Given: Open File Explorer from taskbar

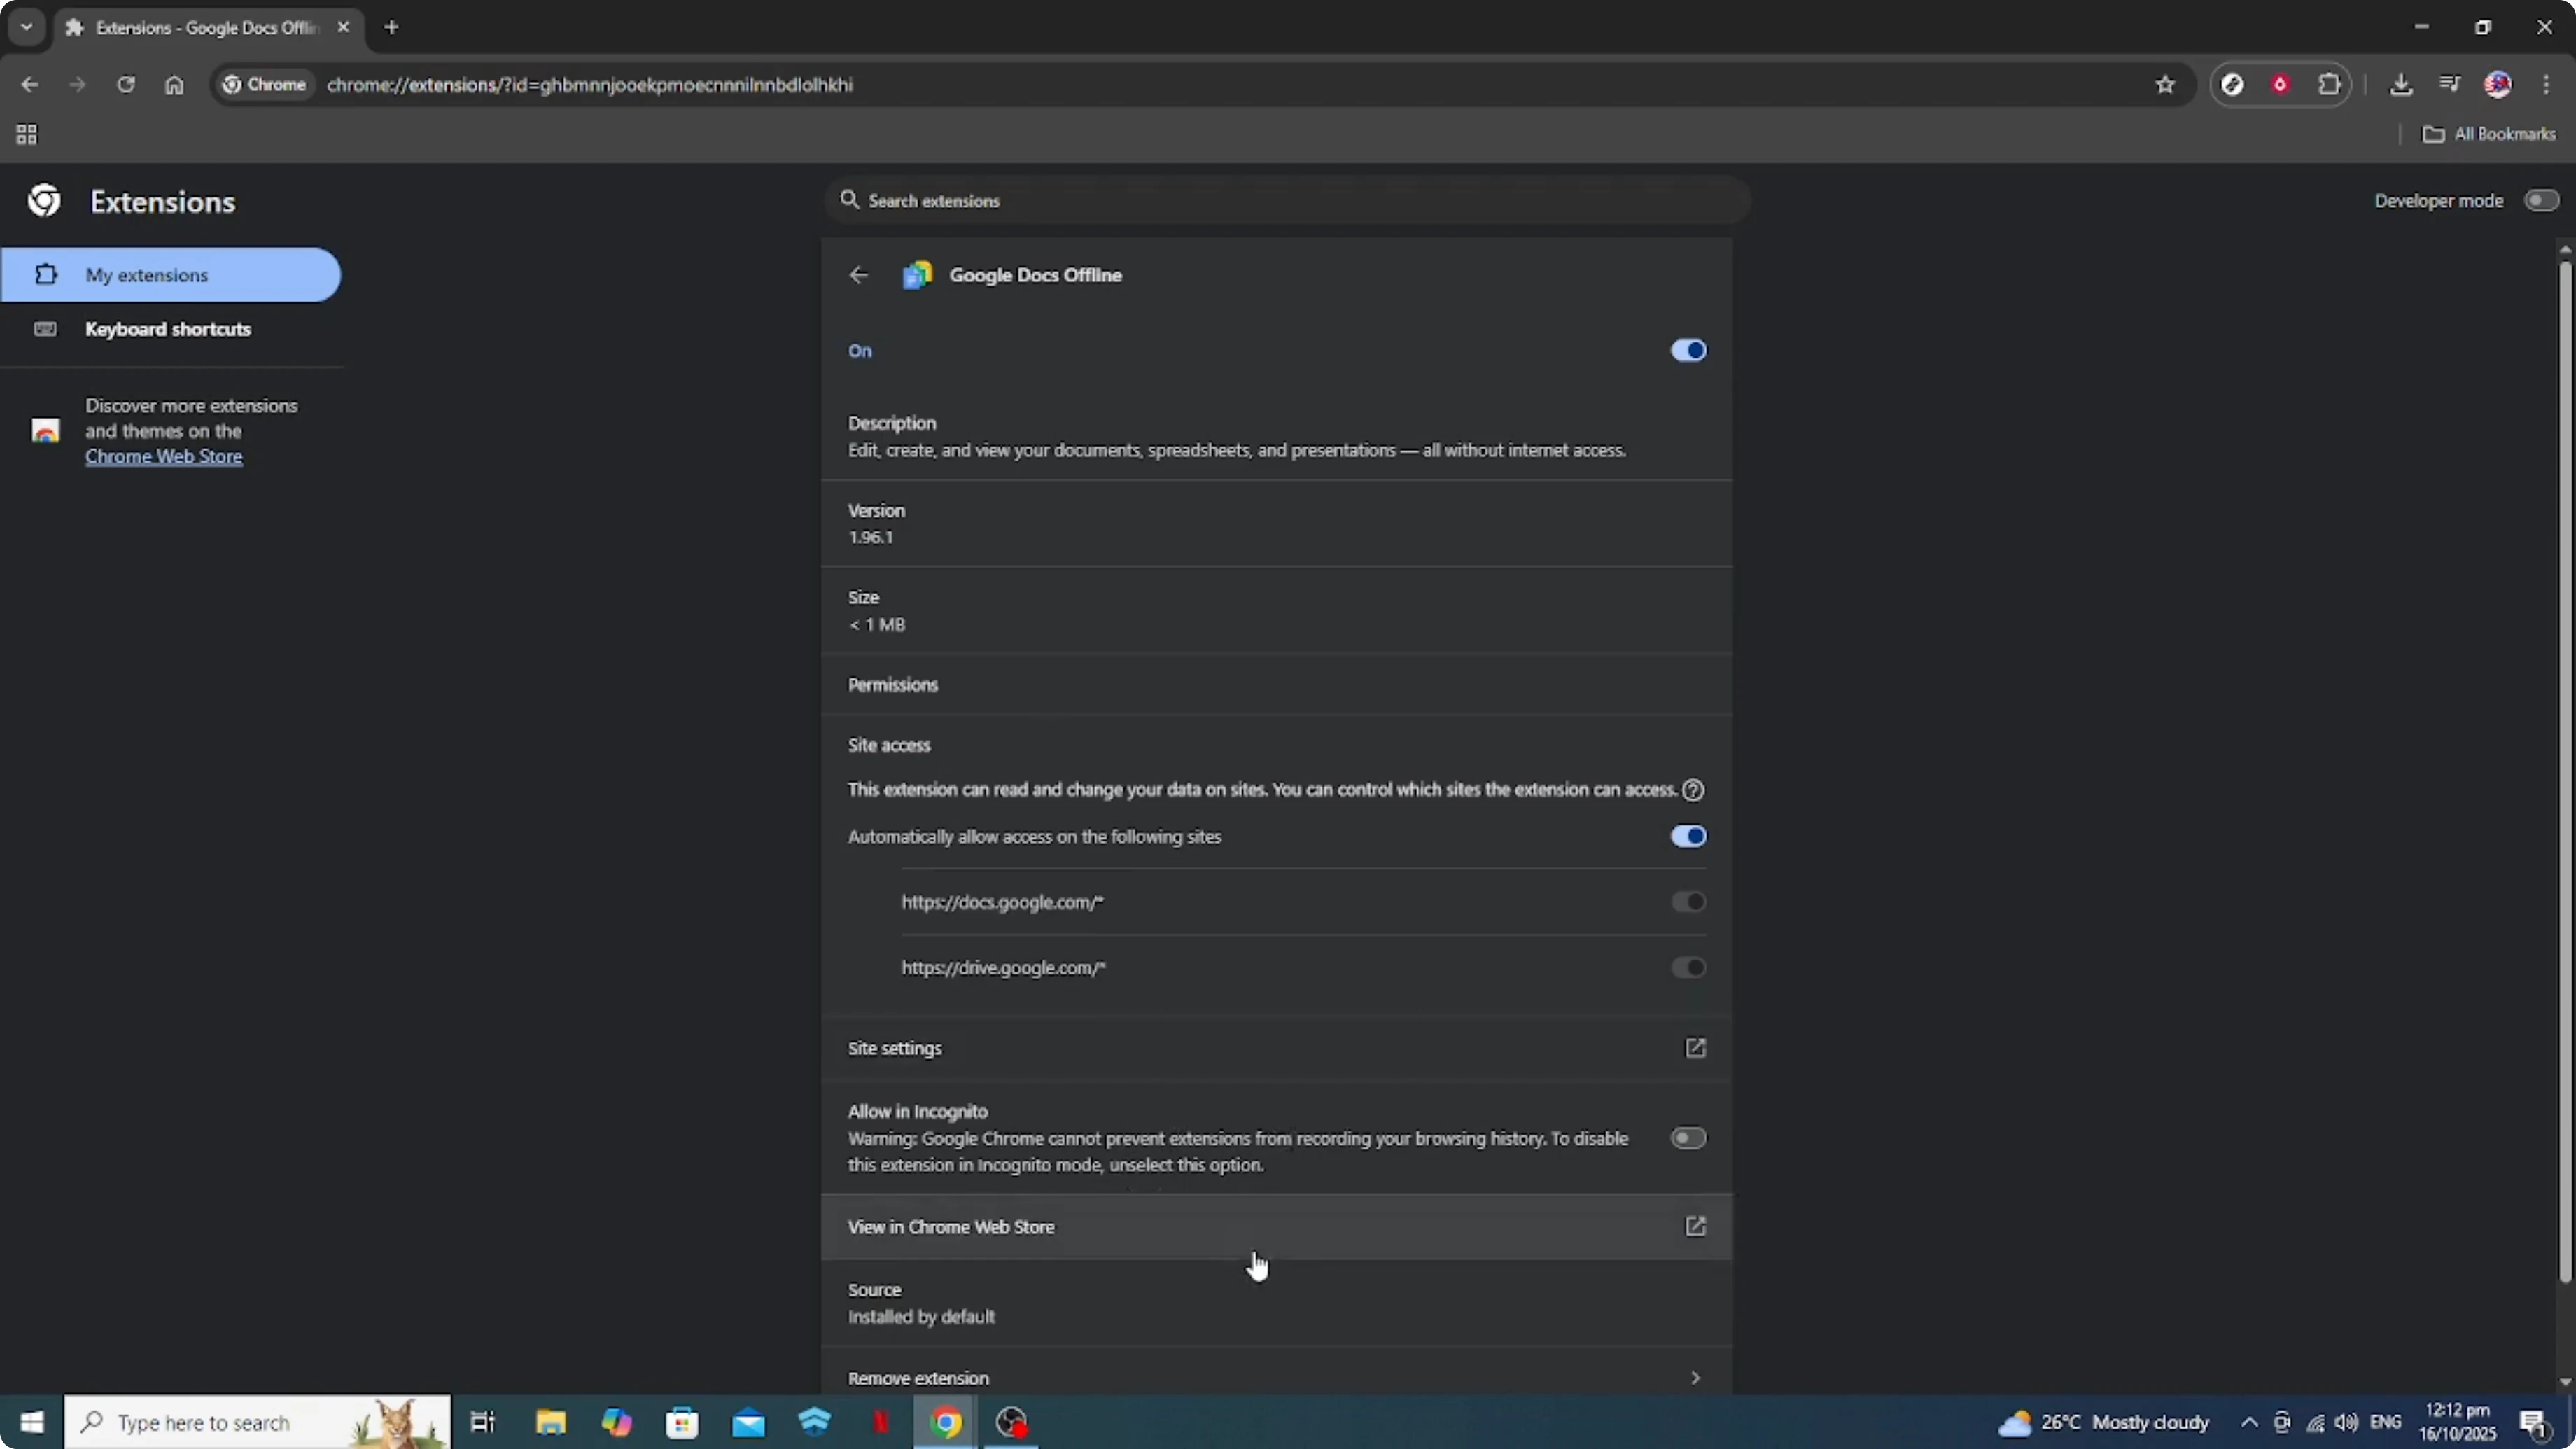Looking at the screenshot, I should point(550,1422).
